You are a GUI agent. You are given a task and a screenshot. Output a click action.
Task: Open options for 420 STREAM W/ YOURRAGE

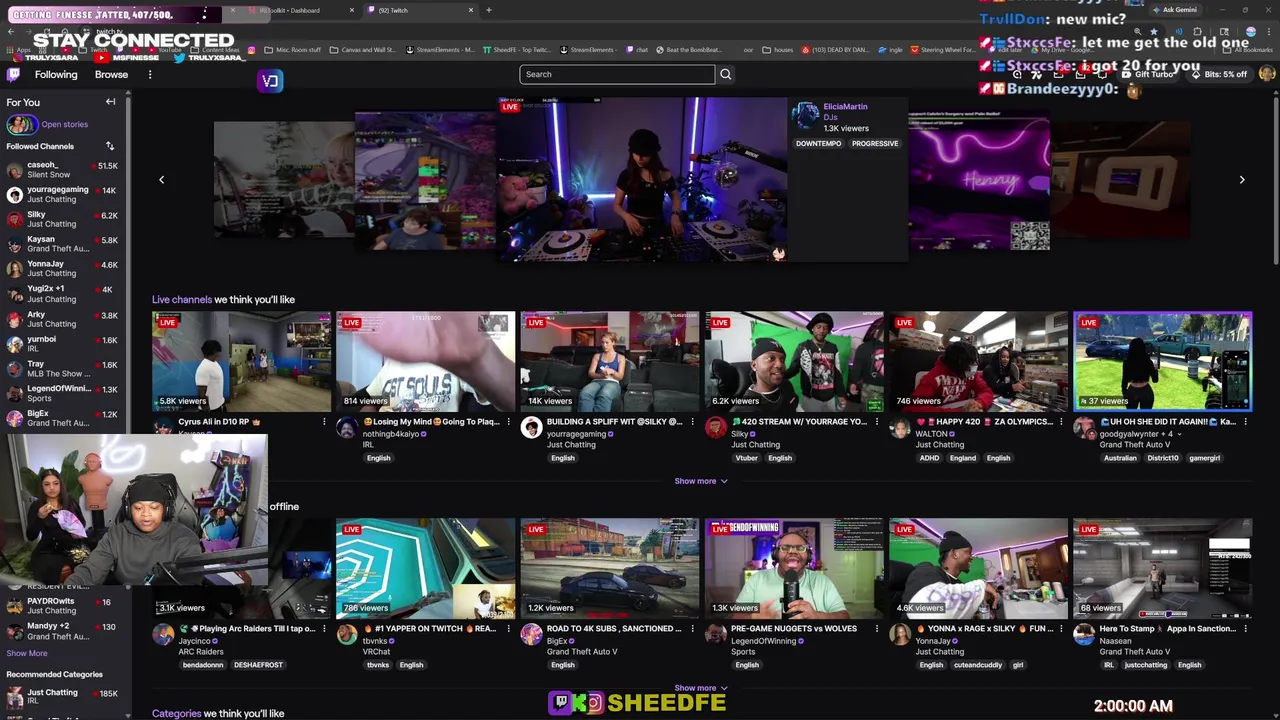pos(876,422)
